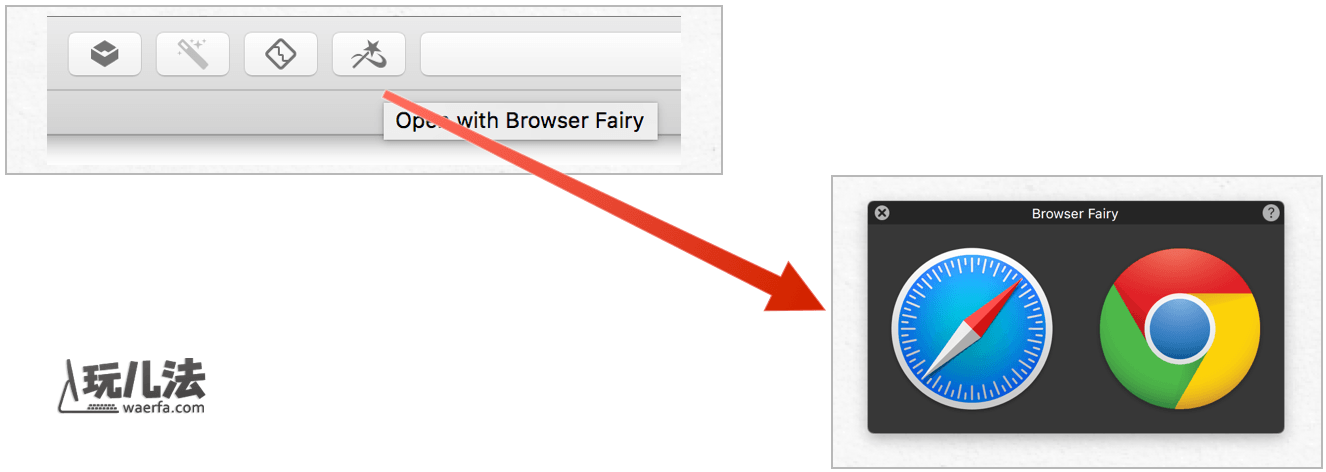Choose the Google Chrome icon
Viewport: 1326px width, 472px height.
1180,329
